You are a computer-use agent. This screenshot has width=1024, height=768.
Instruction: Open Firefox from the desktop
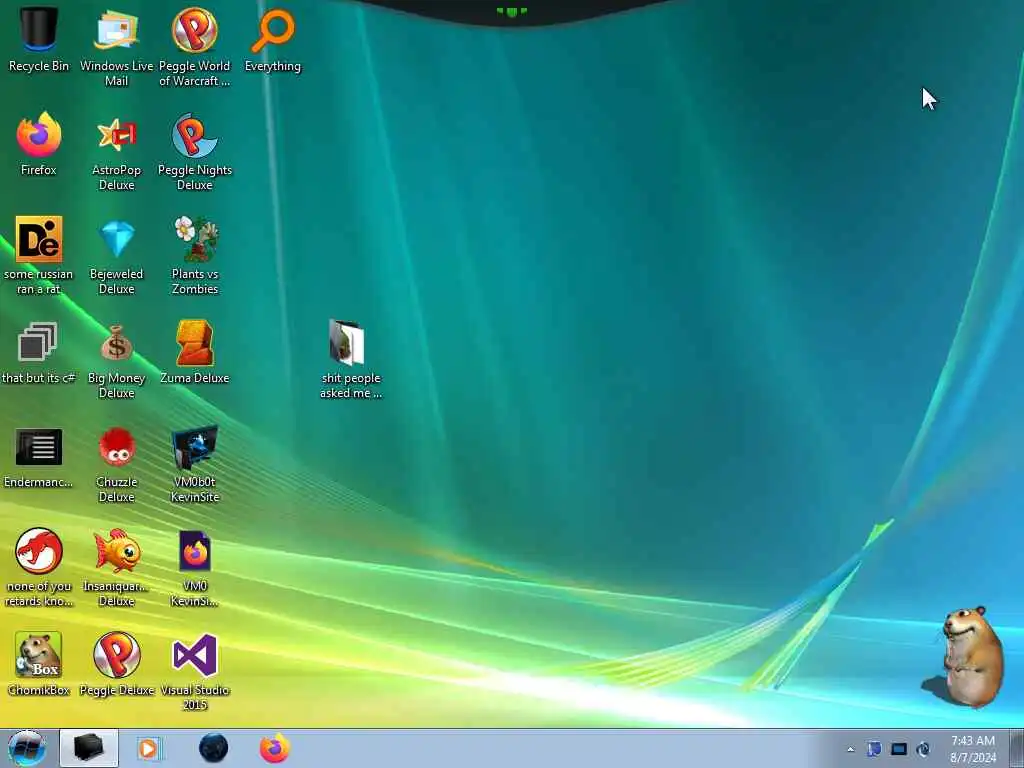click(39, 144)
